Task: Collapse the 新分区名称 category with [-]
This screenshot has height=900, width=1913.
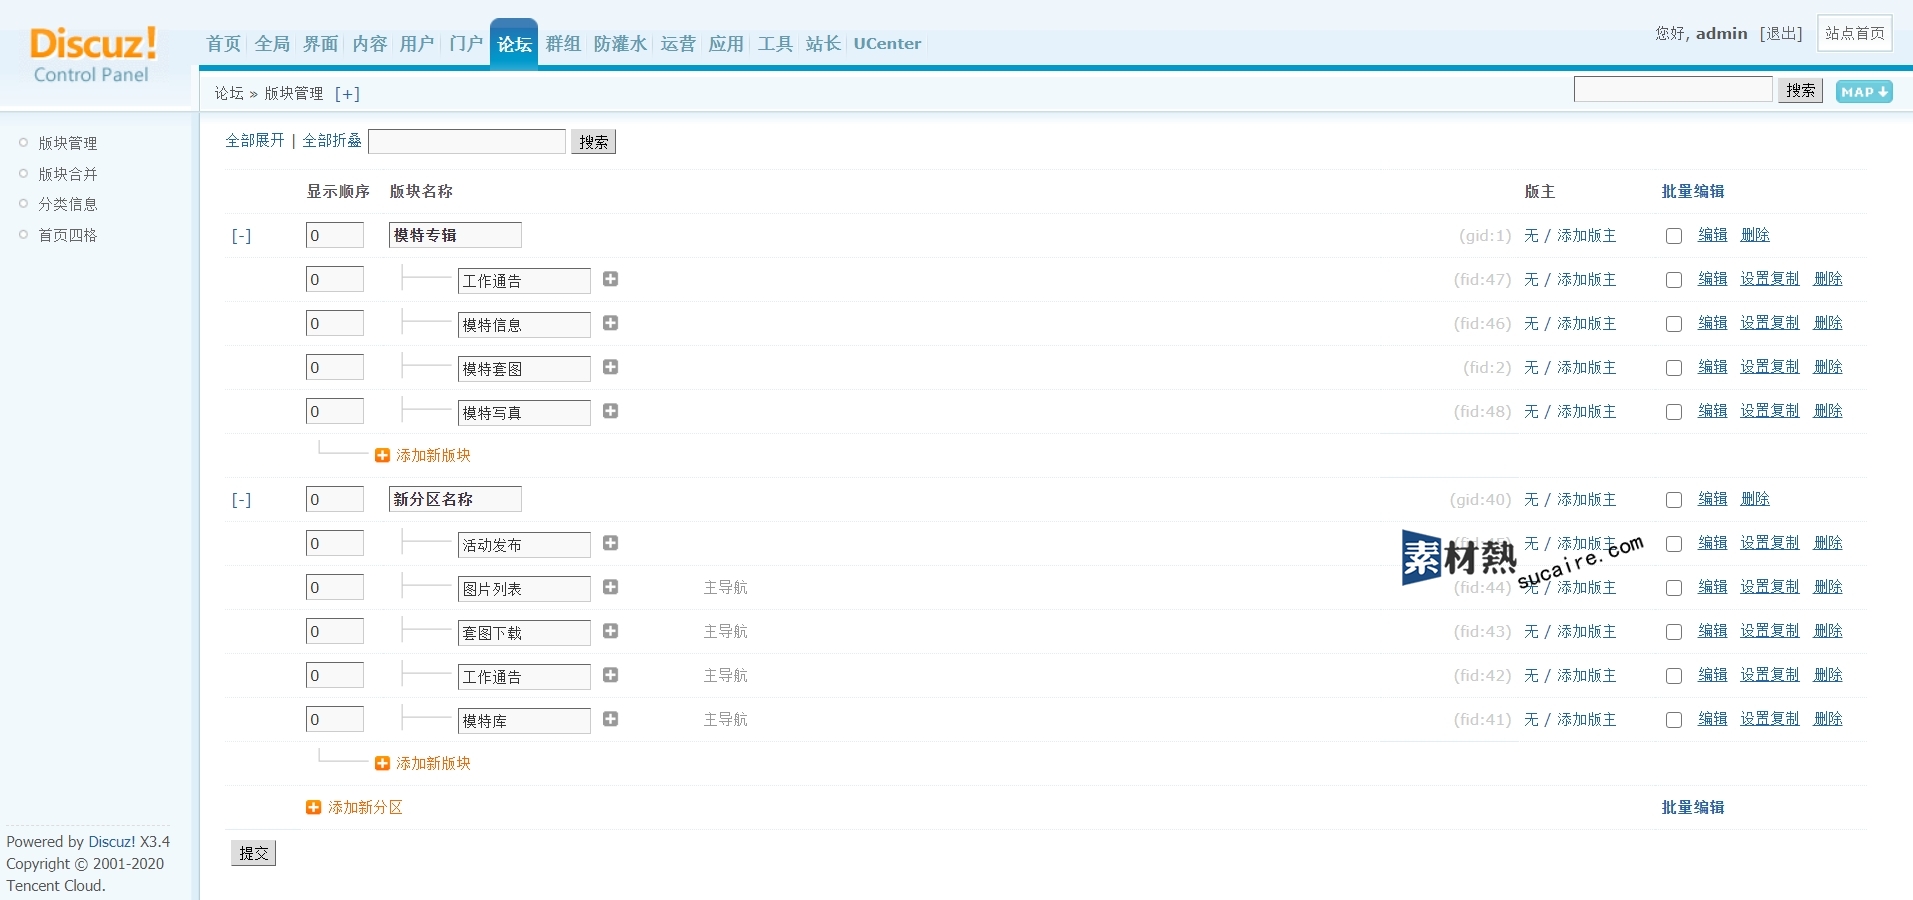Action: point(241,500)
